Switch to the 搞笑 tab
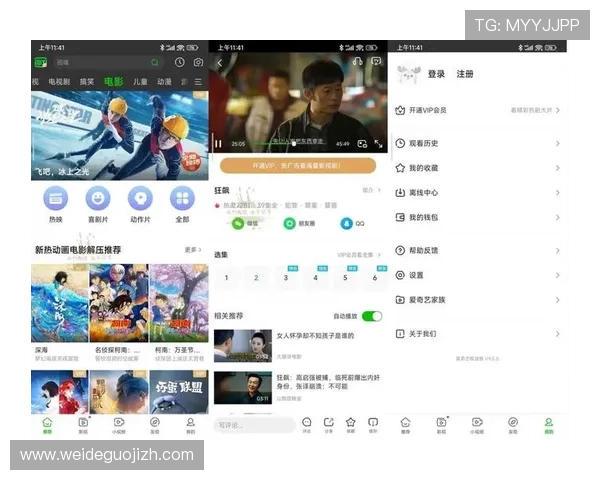 [87, 82]
